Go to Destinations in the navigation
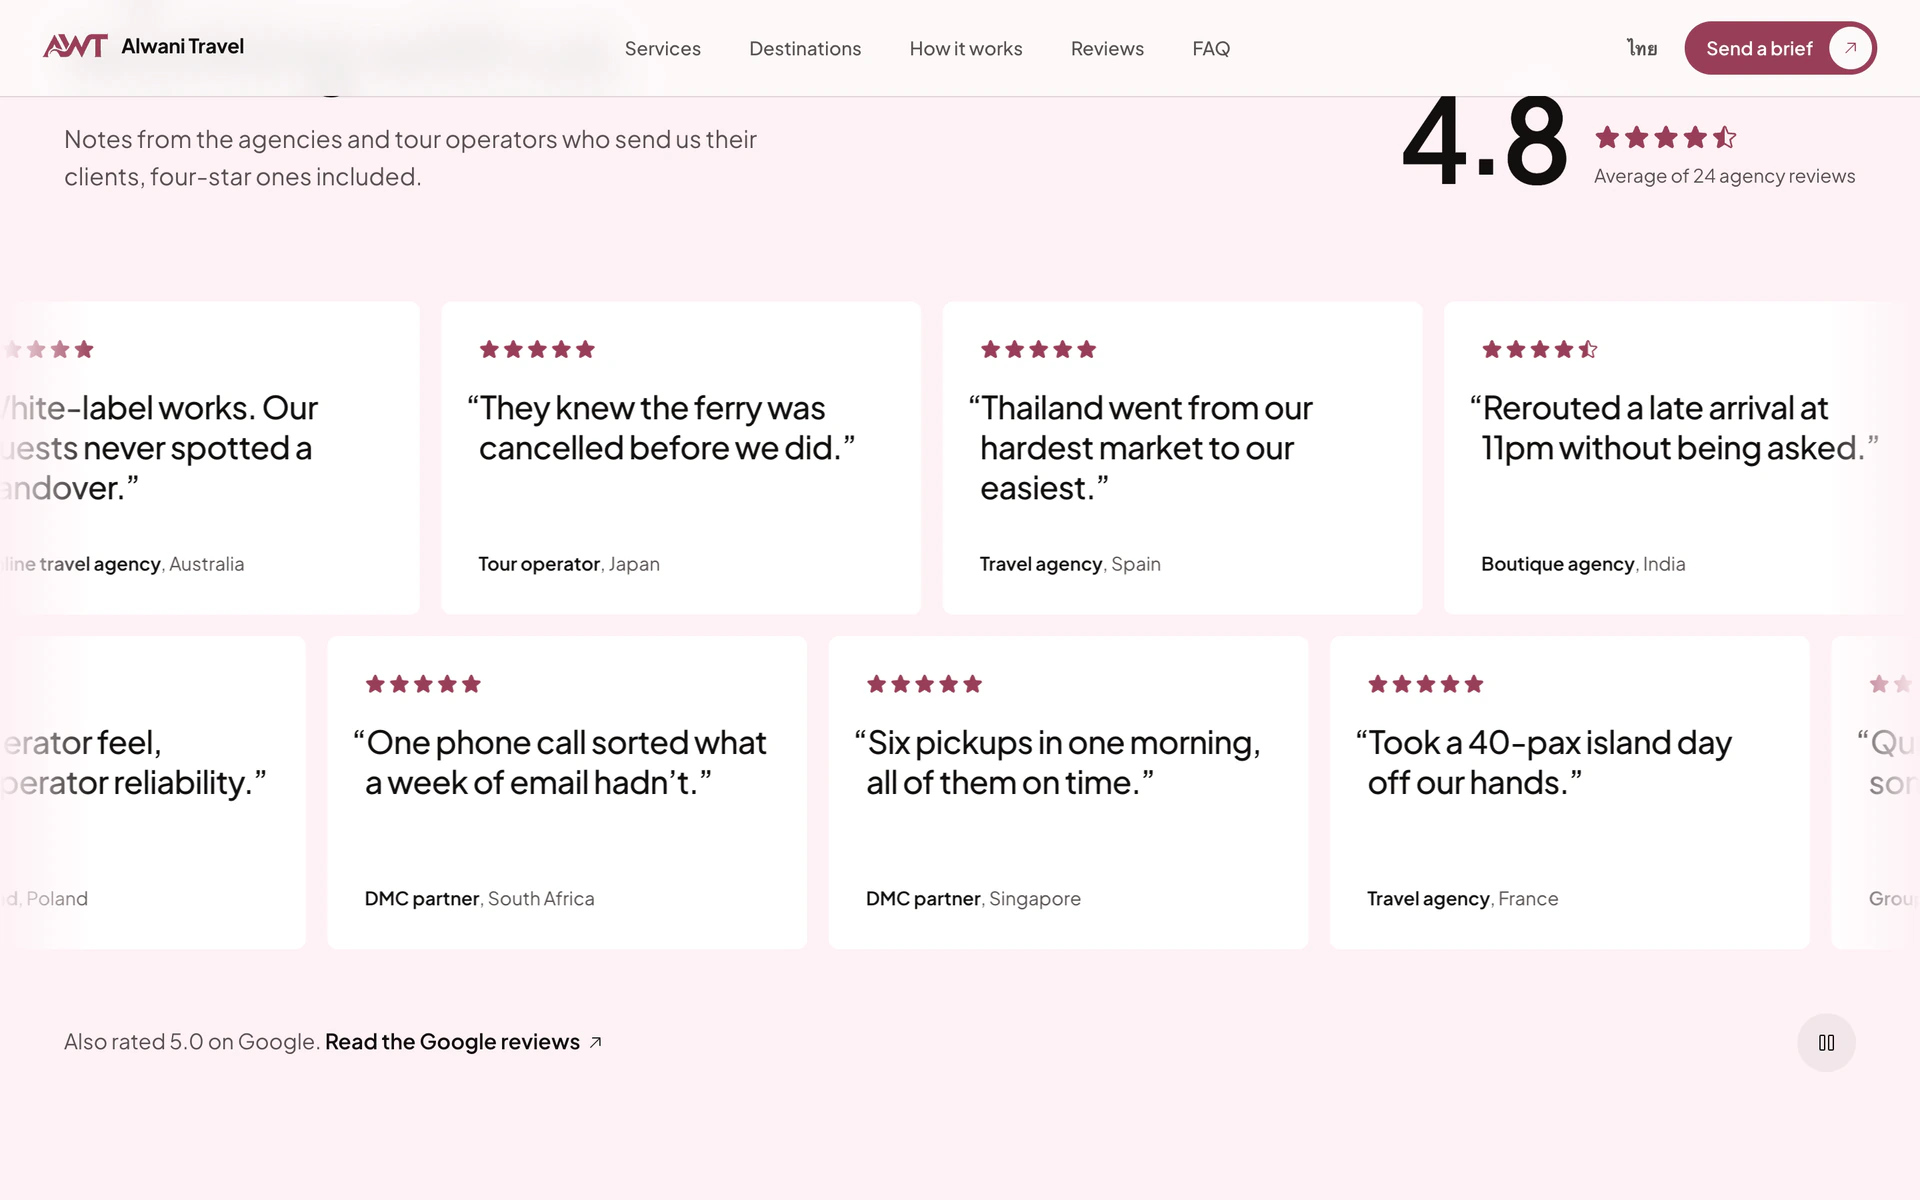Image resolution: width=1920 pixels, height=1200 pixels. click(x=805, y=48)
